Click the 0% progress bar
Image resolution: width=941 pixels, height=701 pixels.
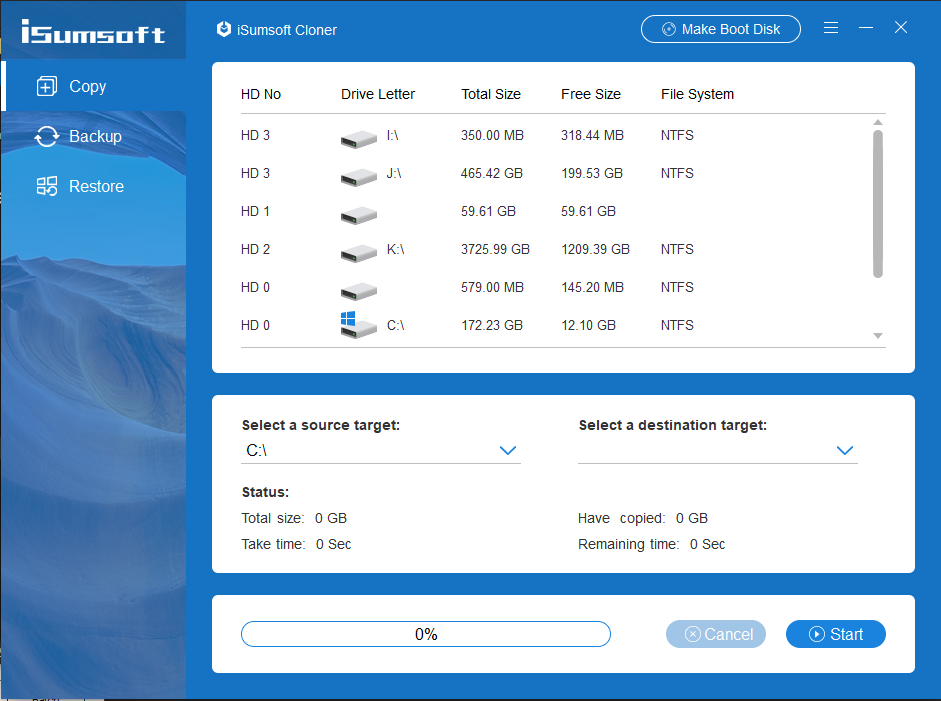pyautogui.click(x=426, y=634)
